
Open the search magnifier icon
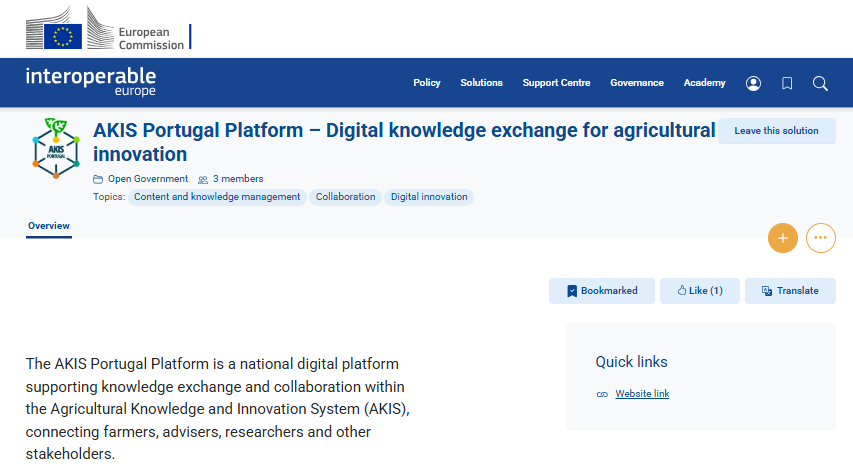click(x=820, y=83)
